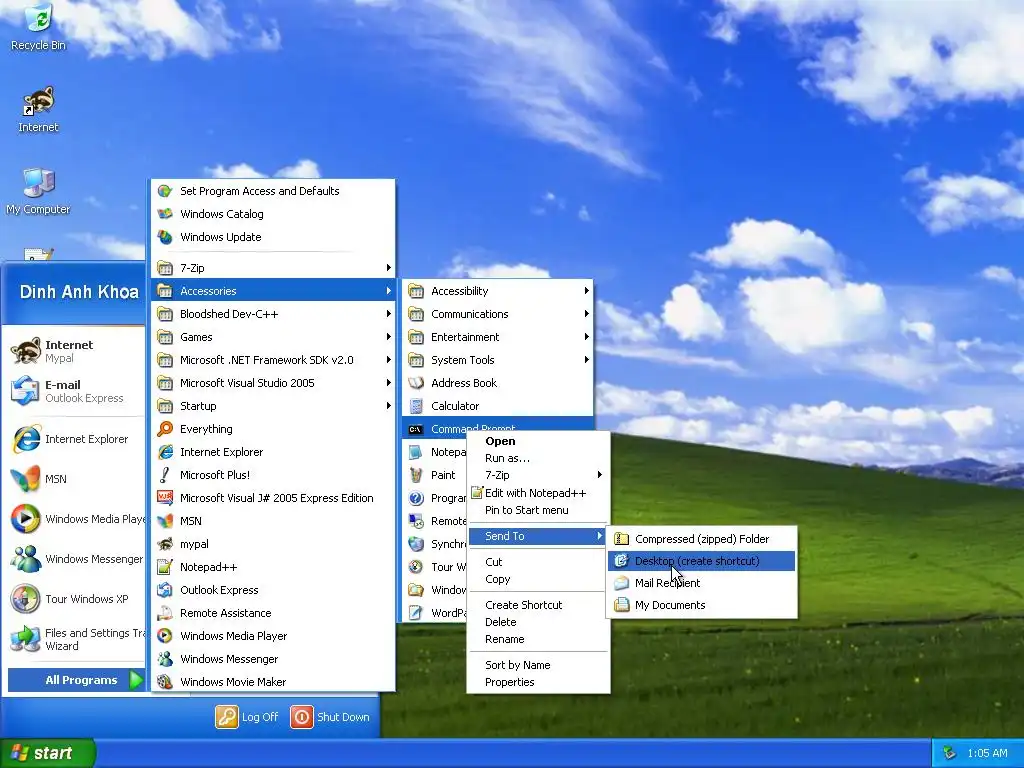
Task: Click Internet Explorer in Start menu left pane
Action: click(x=75, y=439)
